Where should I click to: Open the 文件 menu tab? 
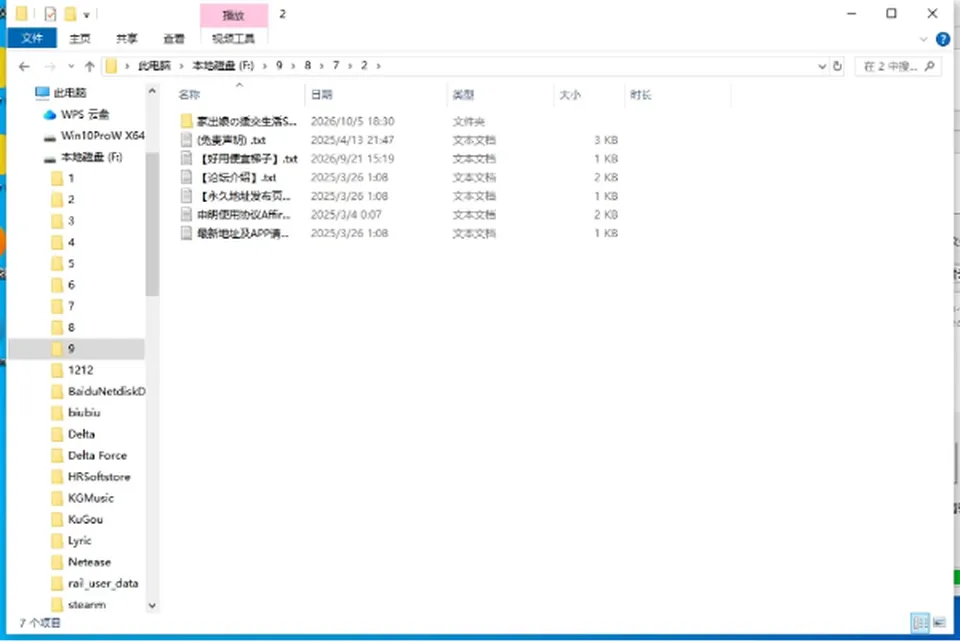click(32, 39)
